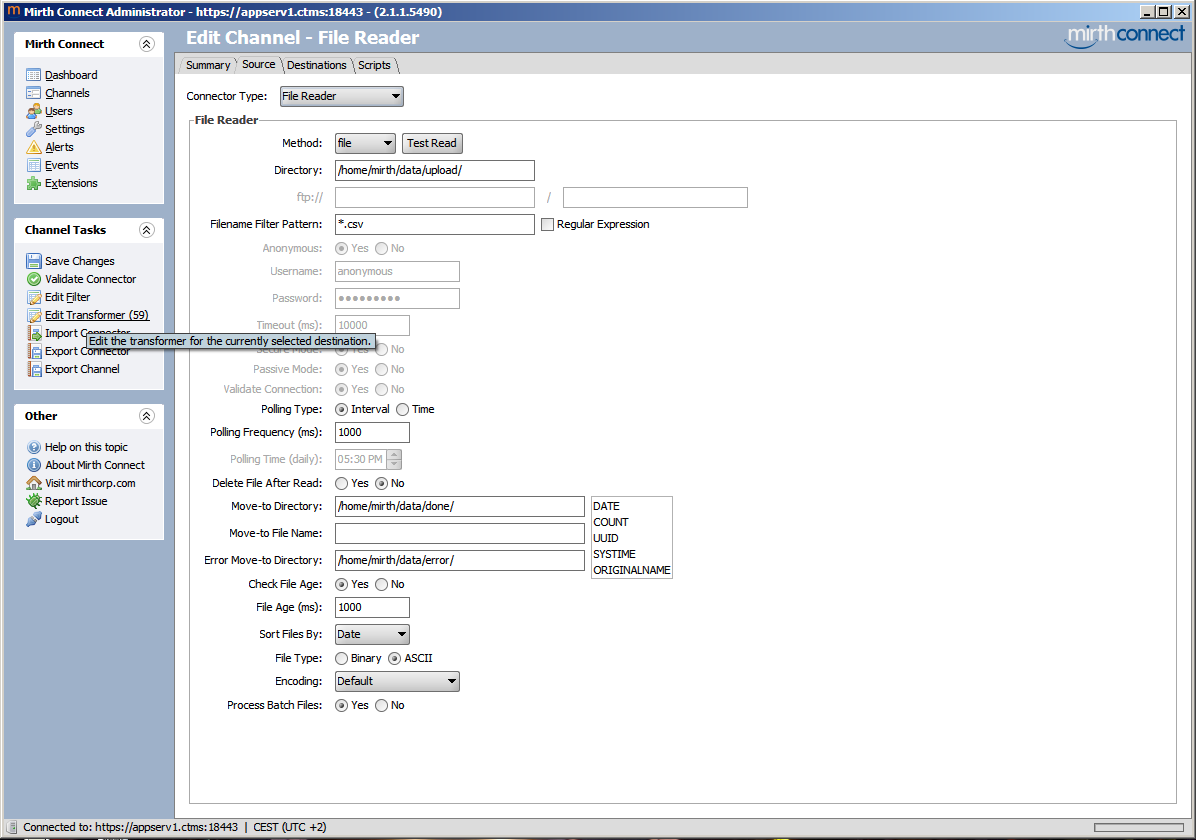Click the Directory input field
Screen dimensions: 1196x840
(x=435, y=170)
